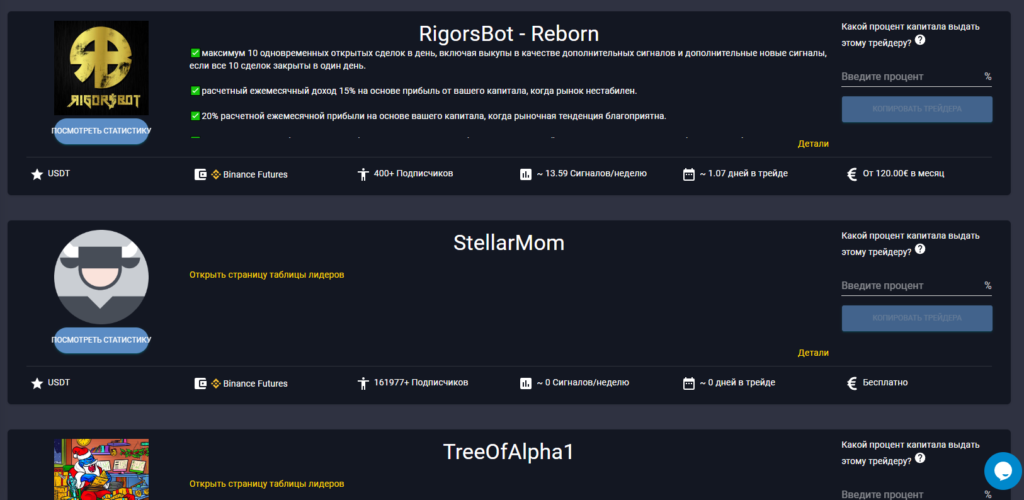Click the RigorsBot logo thumbnail
The height and width of the screenshot is (500, 1024).
click(x=101, y=68)
